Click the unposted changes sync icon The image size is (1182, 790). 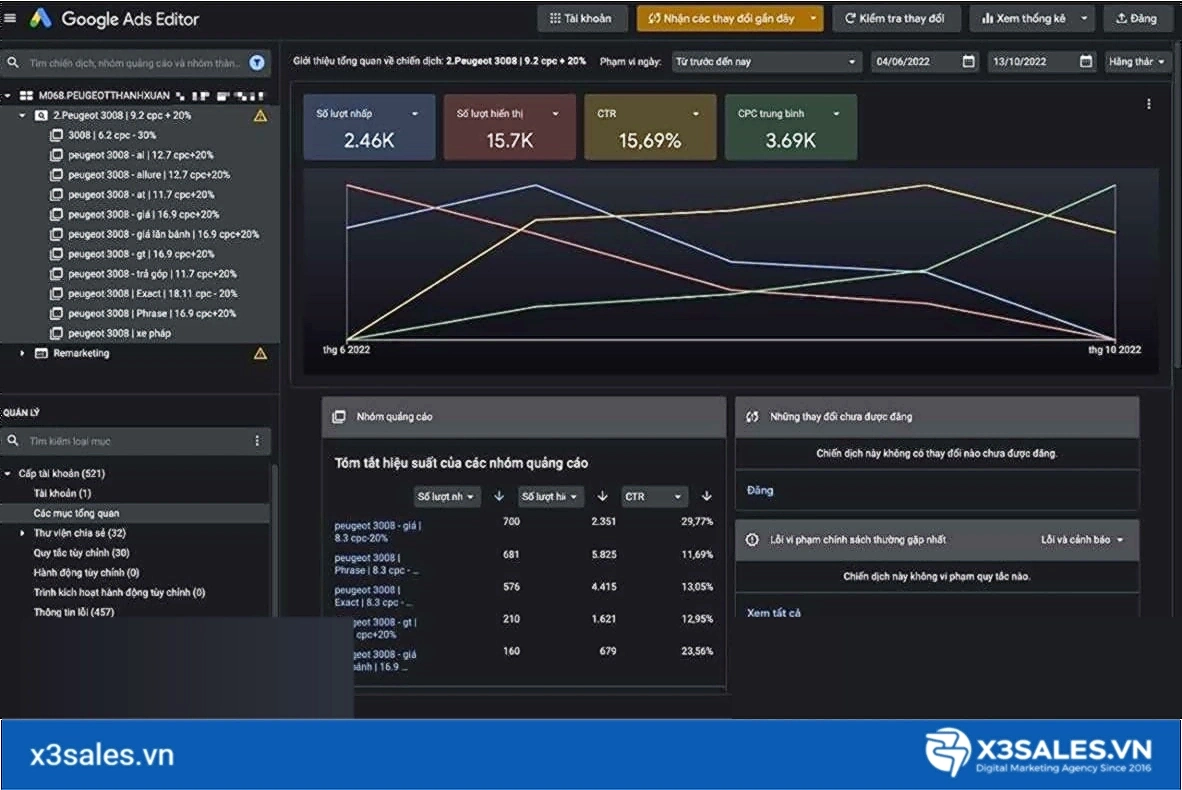pos(752,416)
